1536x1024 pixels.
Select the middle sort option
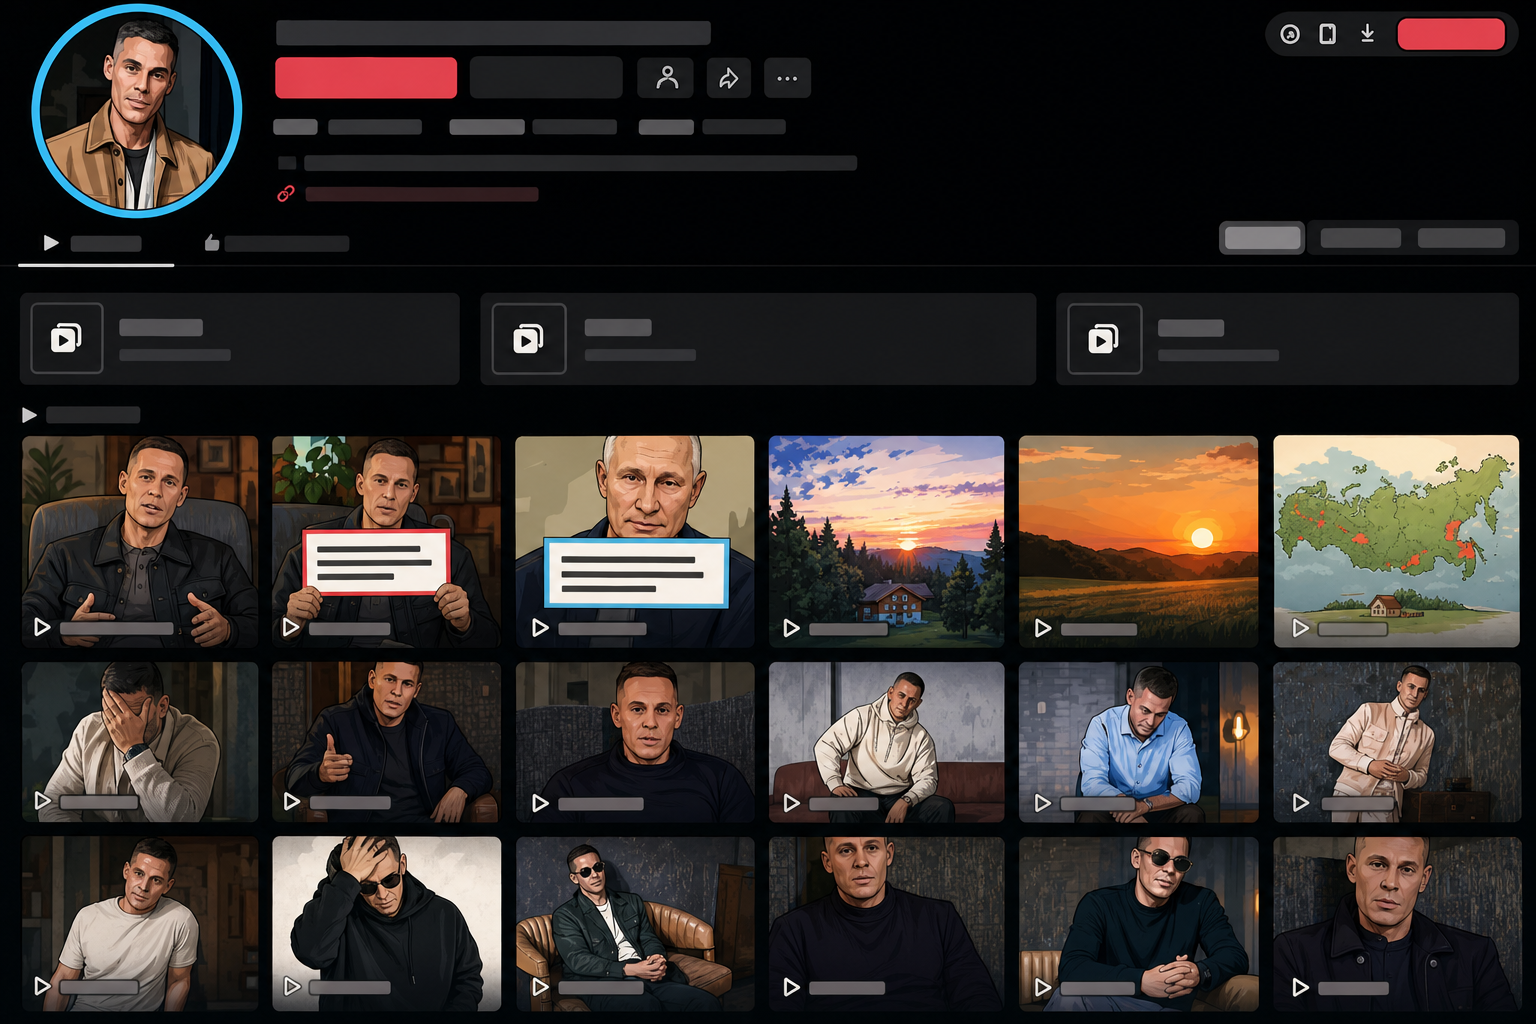coord(1360,238)
